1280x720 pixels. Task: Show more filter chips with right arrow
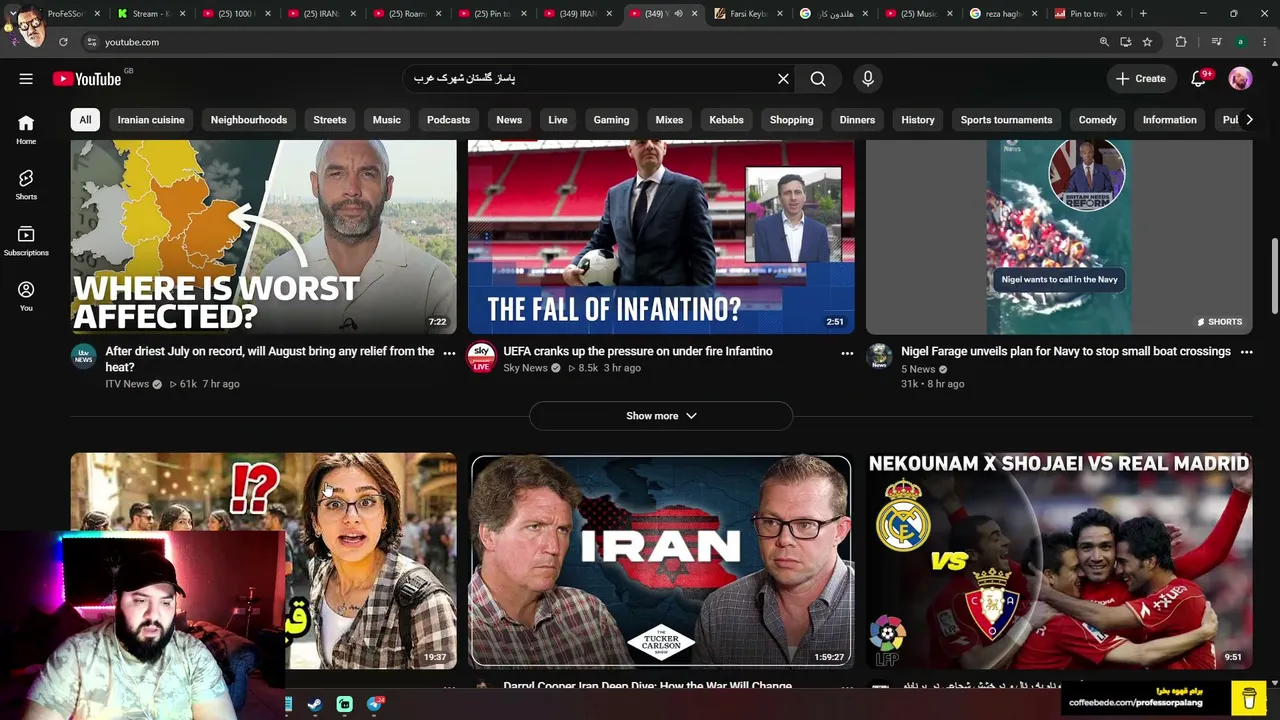click(x=1248, y=120)
